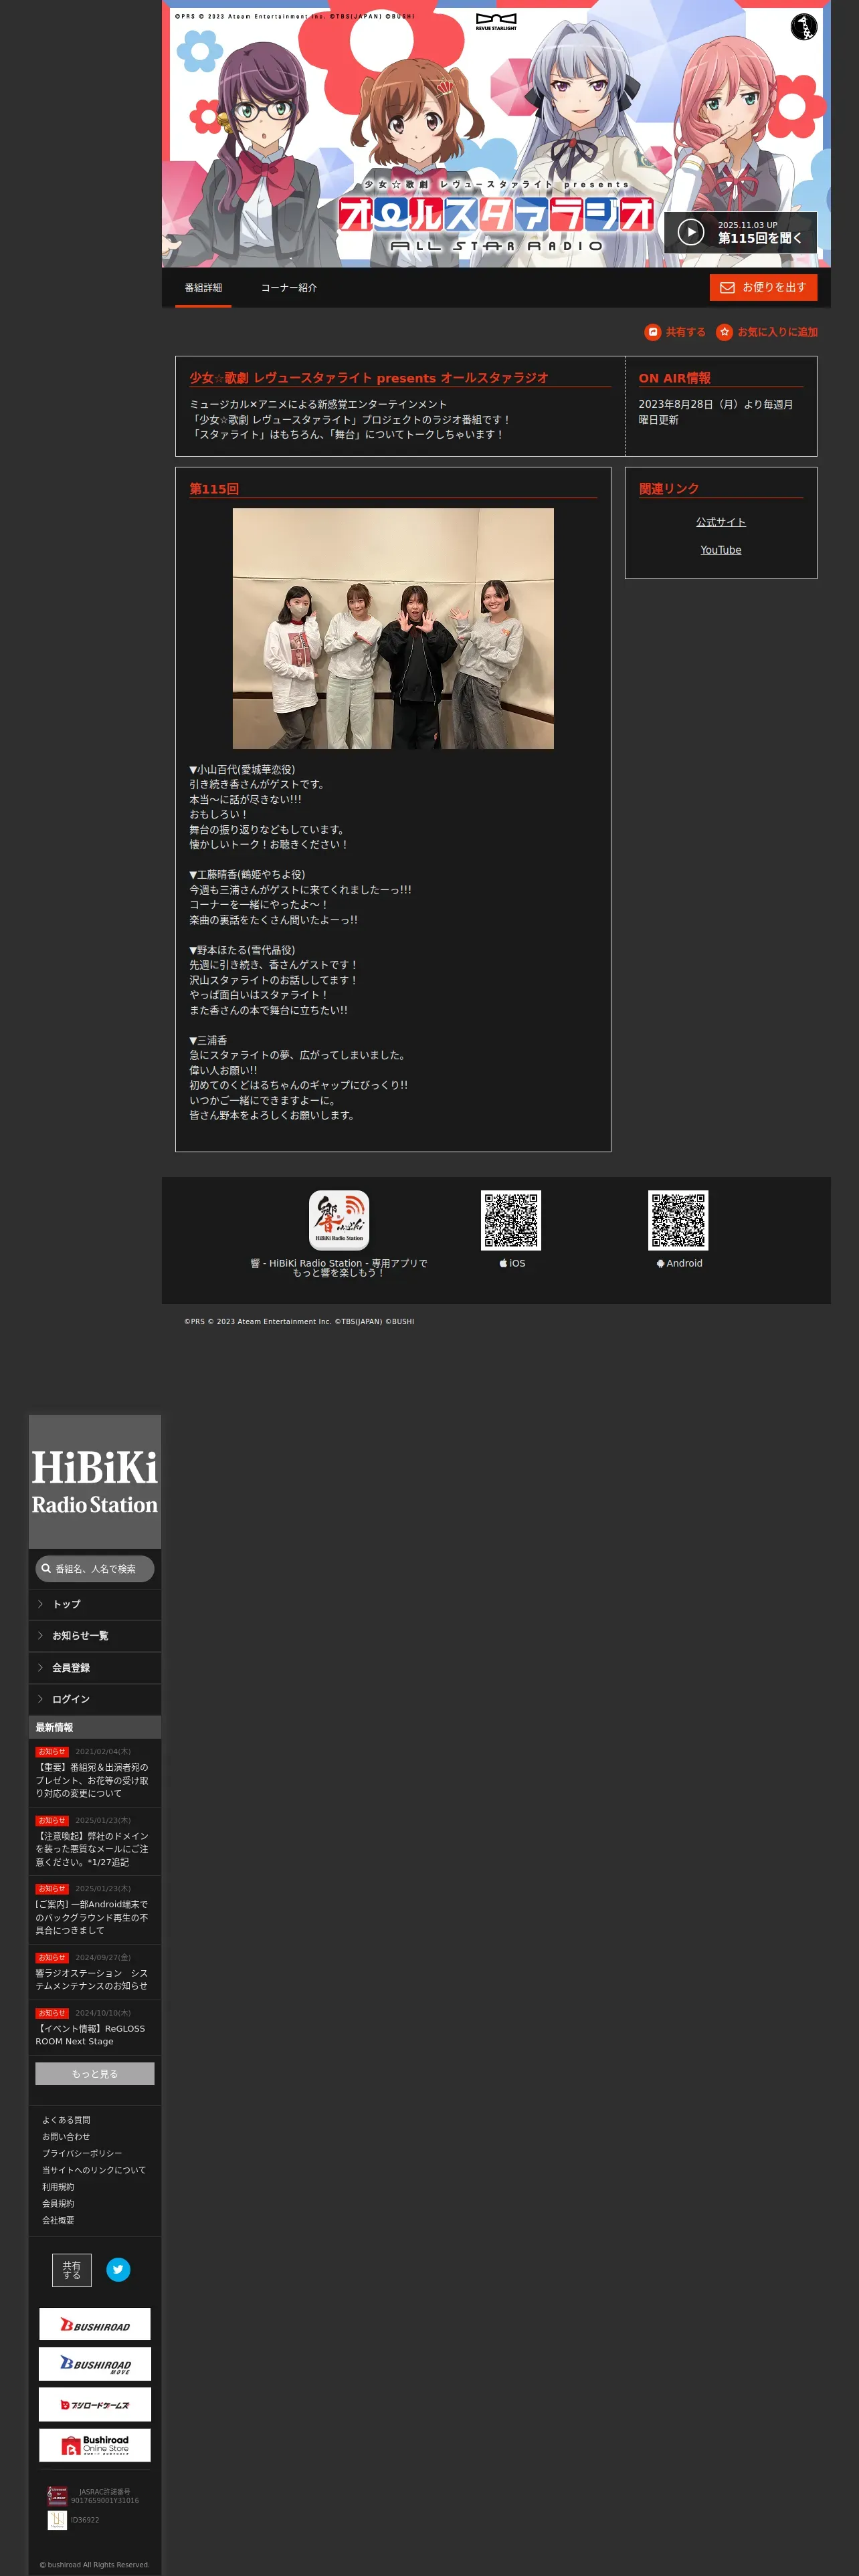Click the red 第115回 section heading
Image resolution: width=859 pixels, height=2576 pixels.
point(214,489)
